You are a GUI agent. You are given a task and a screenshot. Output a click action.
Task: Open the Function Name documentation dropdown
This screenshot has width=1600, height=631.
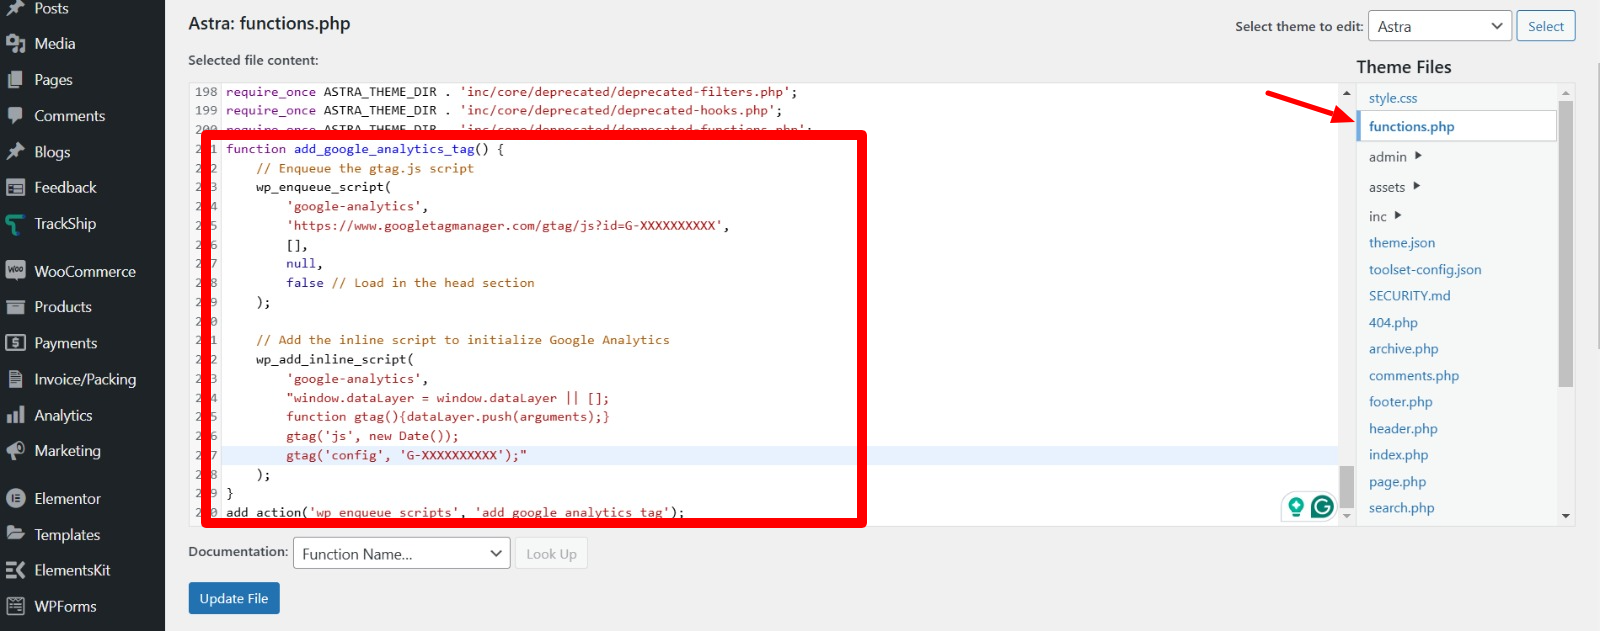click(x=402, y=554)
